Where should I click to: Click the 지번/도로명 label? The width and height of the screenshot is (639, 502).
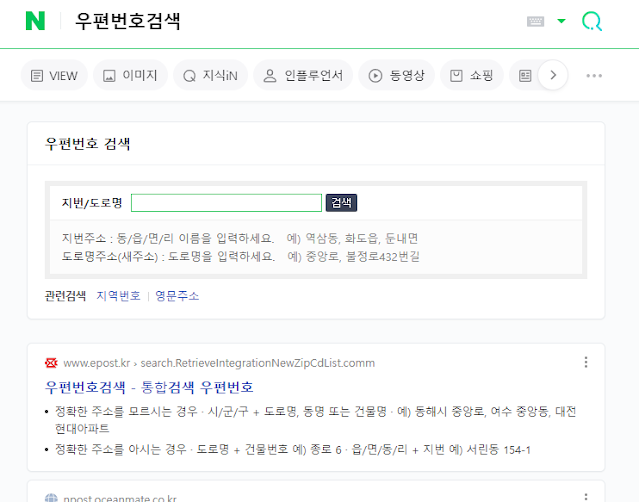pos(92,203)
